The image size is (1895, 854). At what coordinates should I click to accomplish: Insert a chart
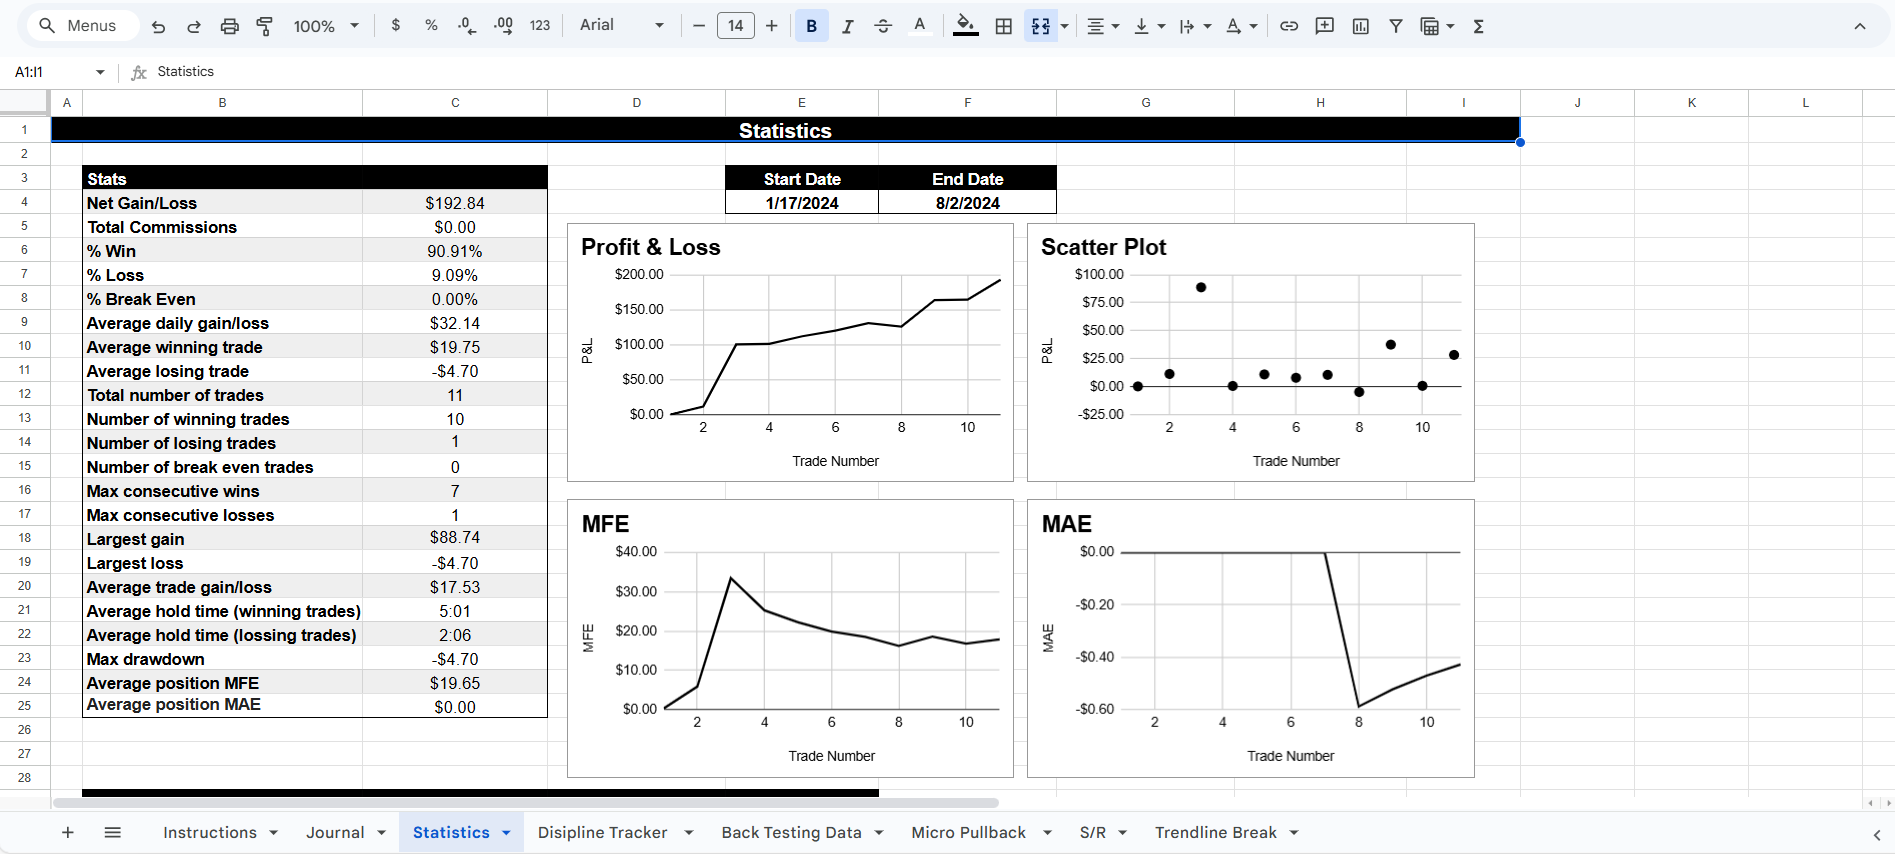point(1361,27)
